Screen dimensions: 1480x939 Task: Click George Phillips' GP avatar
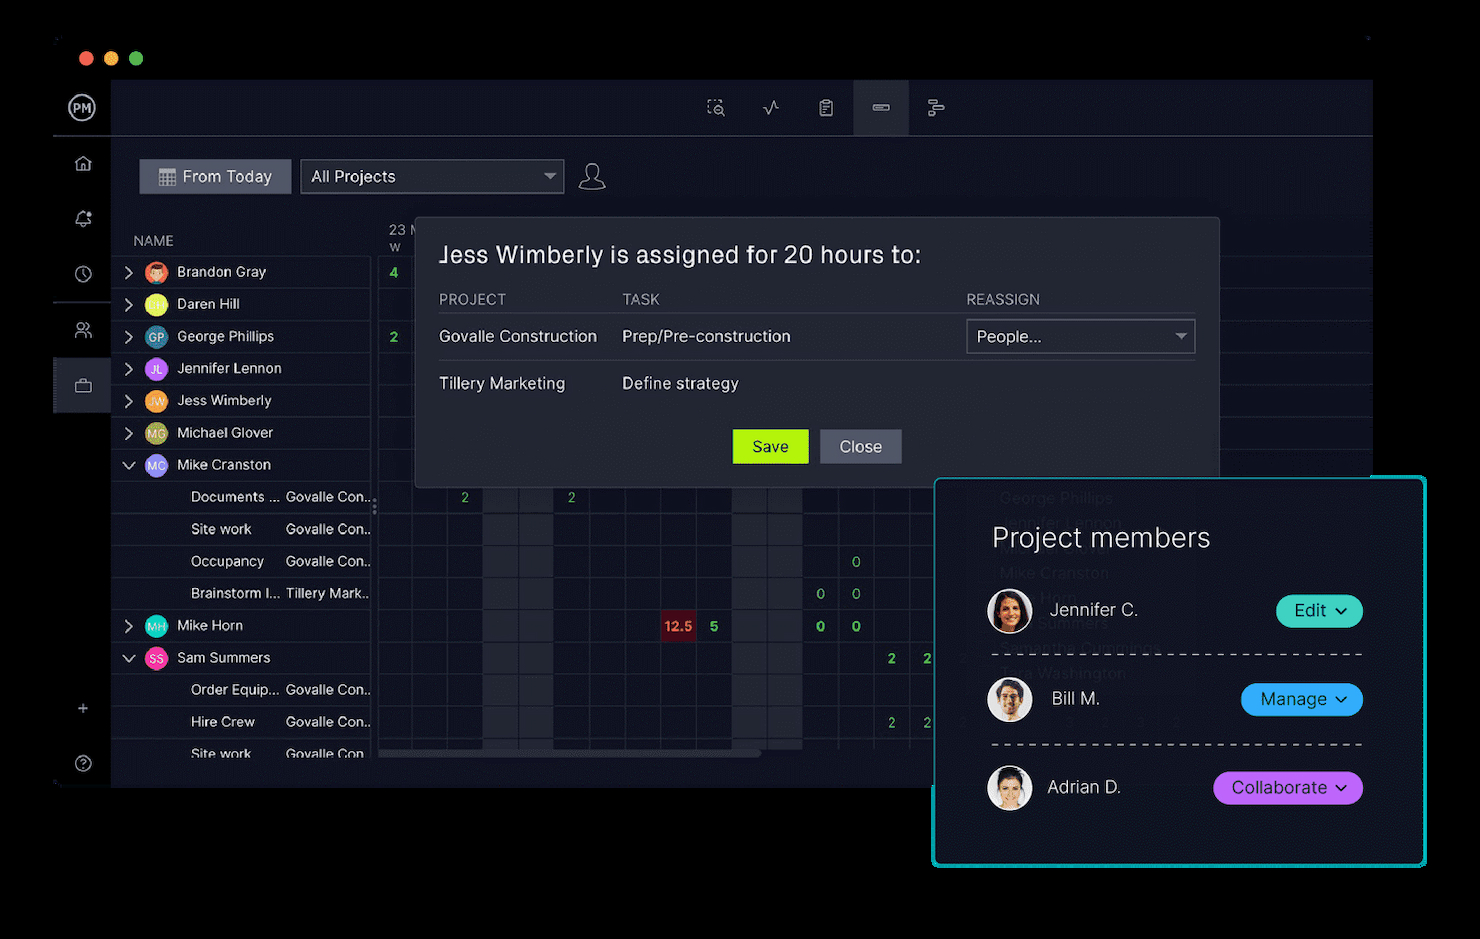[156, 337]
